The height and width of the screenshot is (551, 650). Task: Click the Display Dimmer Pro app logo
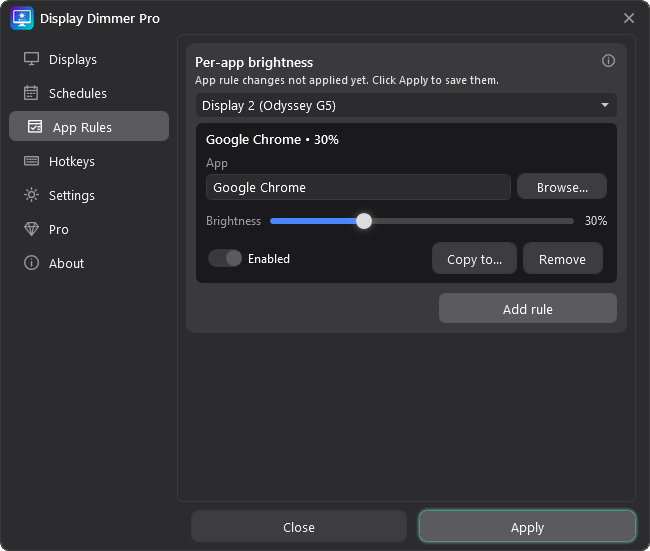click(22, 18)
